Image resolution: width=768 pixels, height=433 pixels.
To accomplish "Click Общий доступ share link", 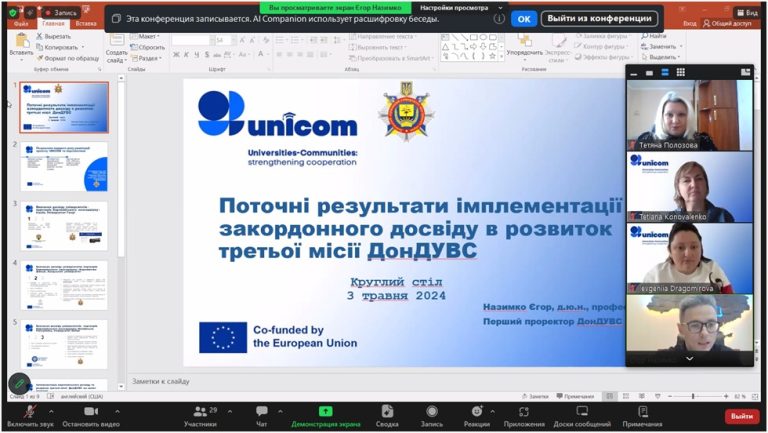I will pos(727,24).
